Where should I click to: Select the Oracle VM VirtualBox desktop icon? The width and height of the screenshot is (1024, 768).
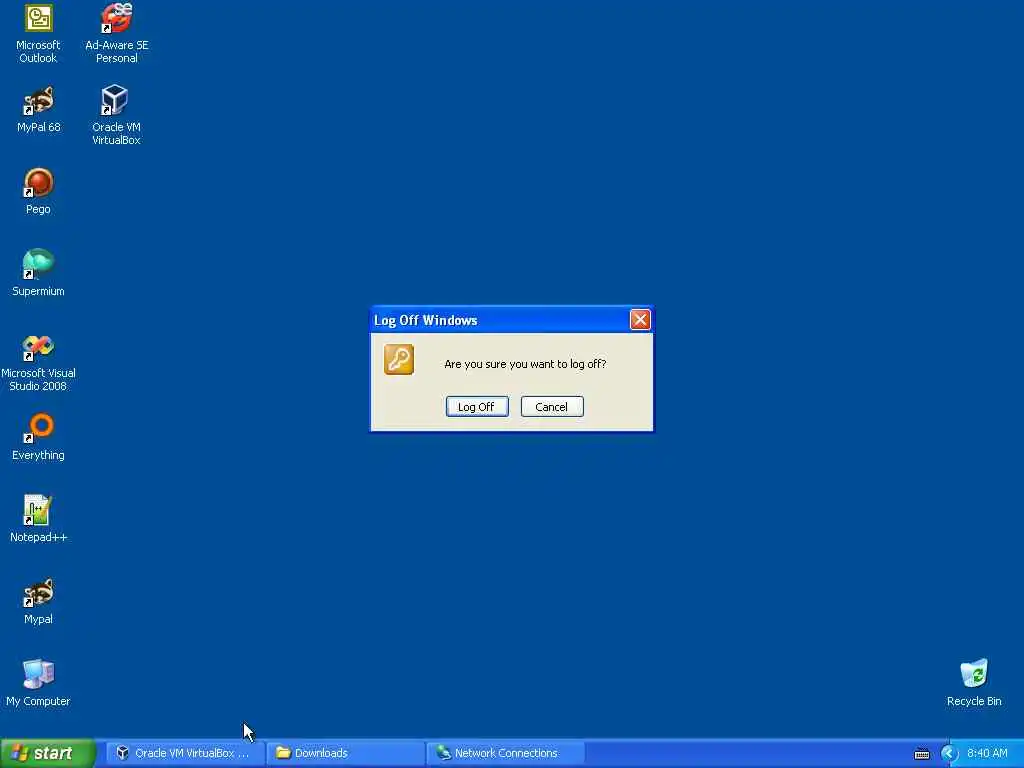pos(116,115)
